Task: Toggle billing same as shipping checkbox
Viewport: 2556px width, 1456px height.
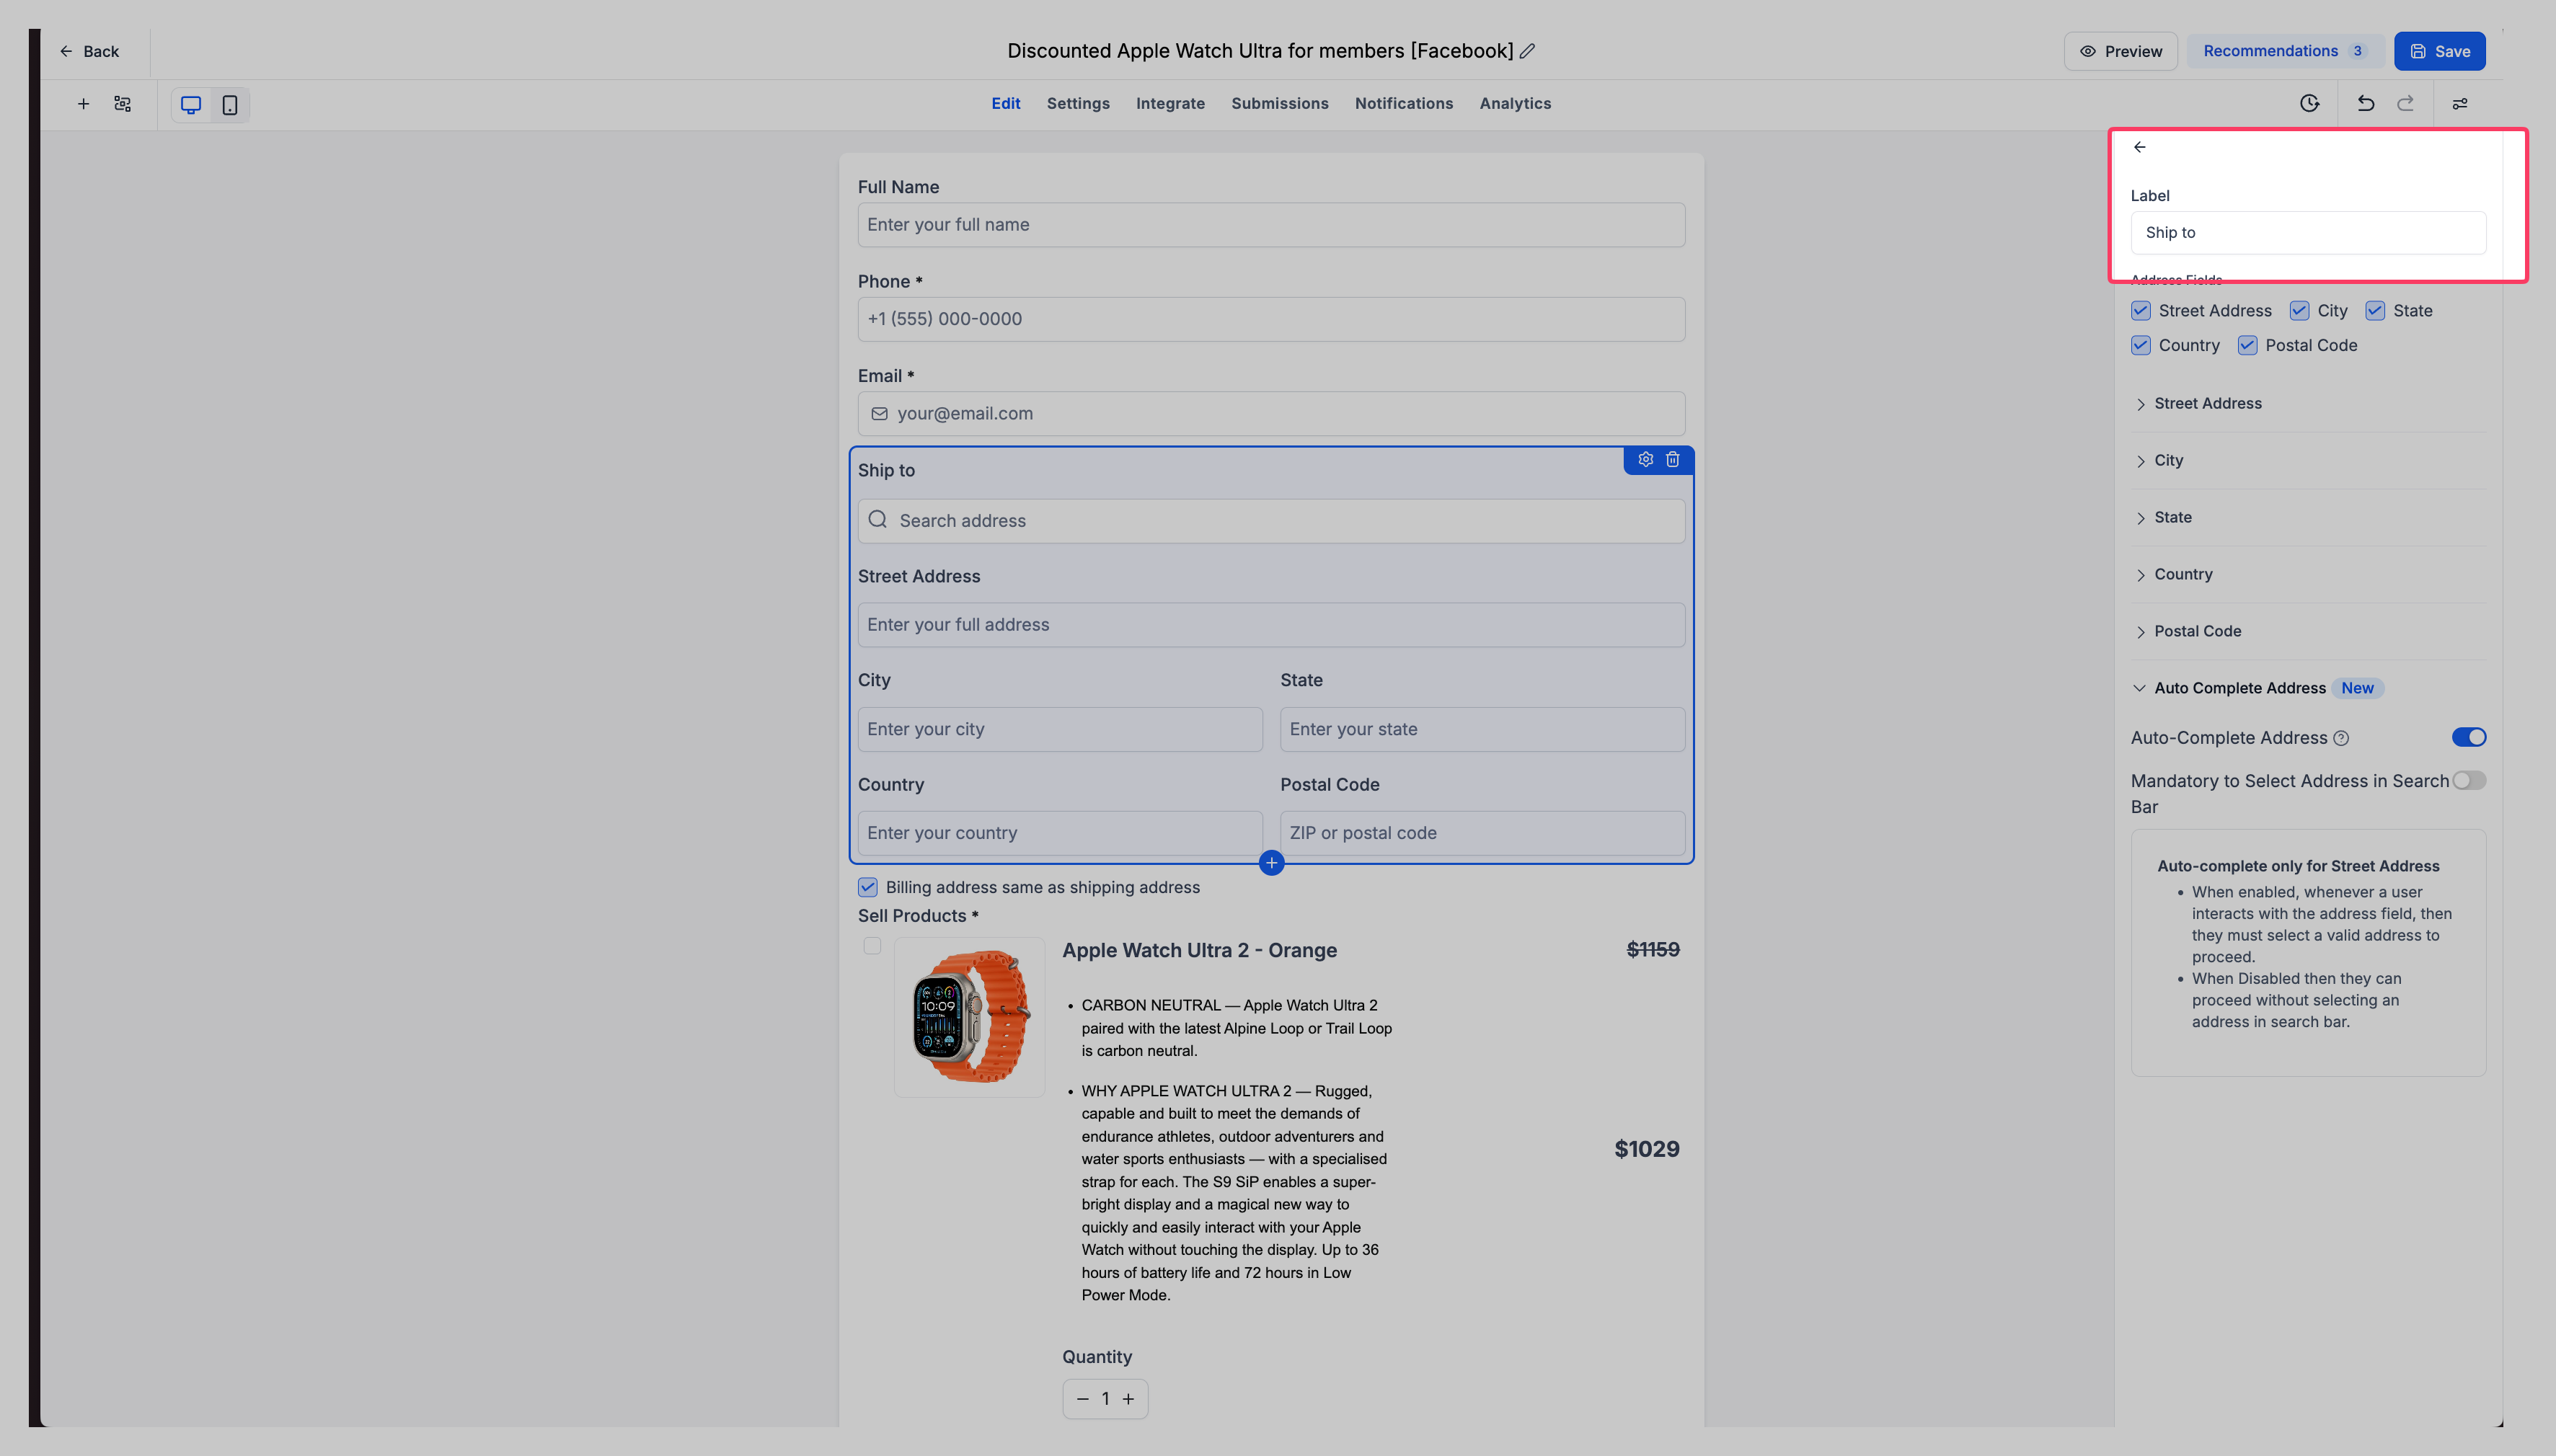Action: click(x=868, y=888)
